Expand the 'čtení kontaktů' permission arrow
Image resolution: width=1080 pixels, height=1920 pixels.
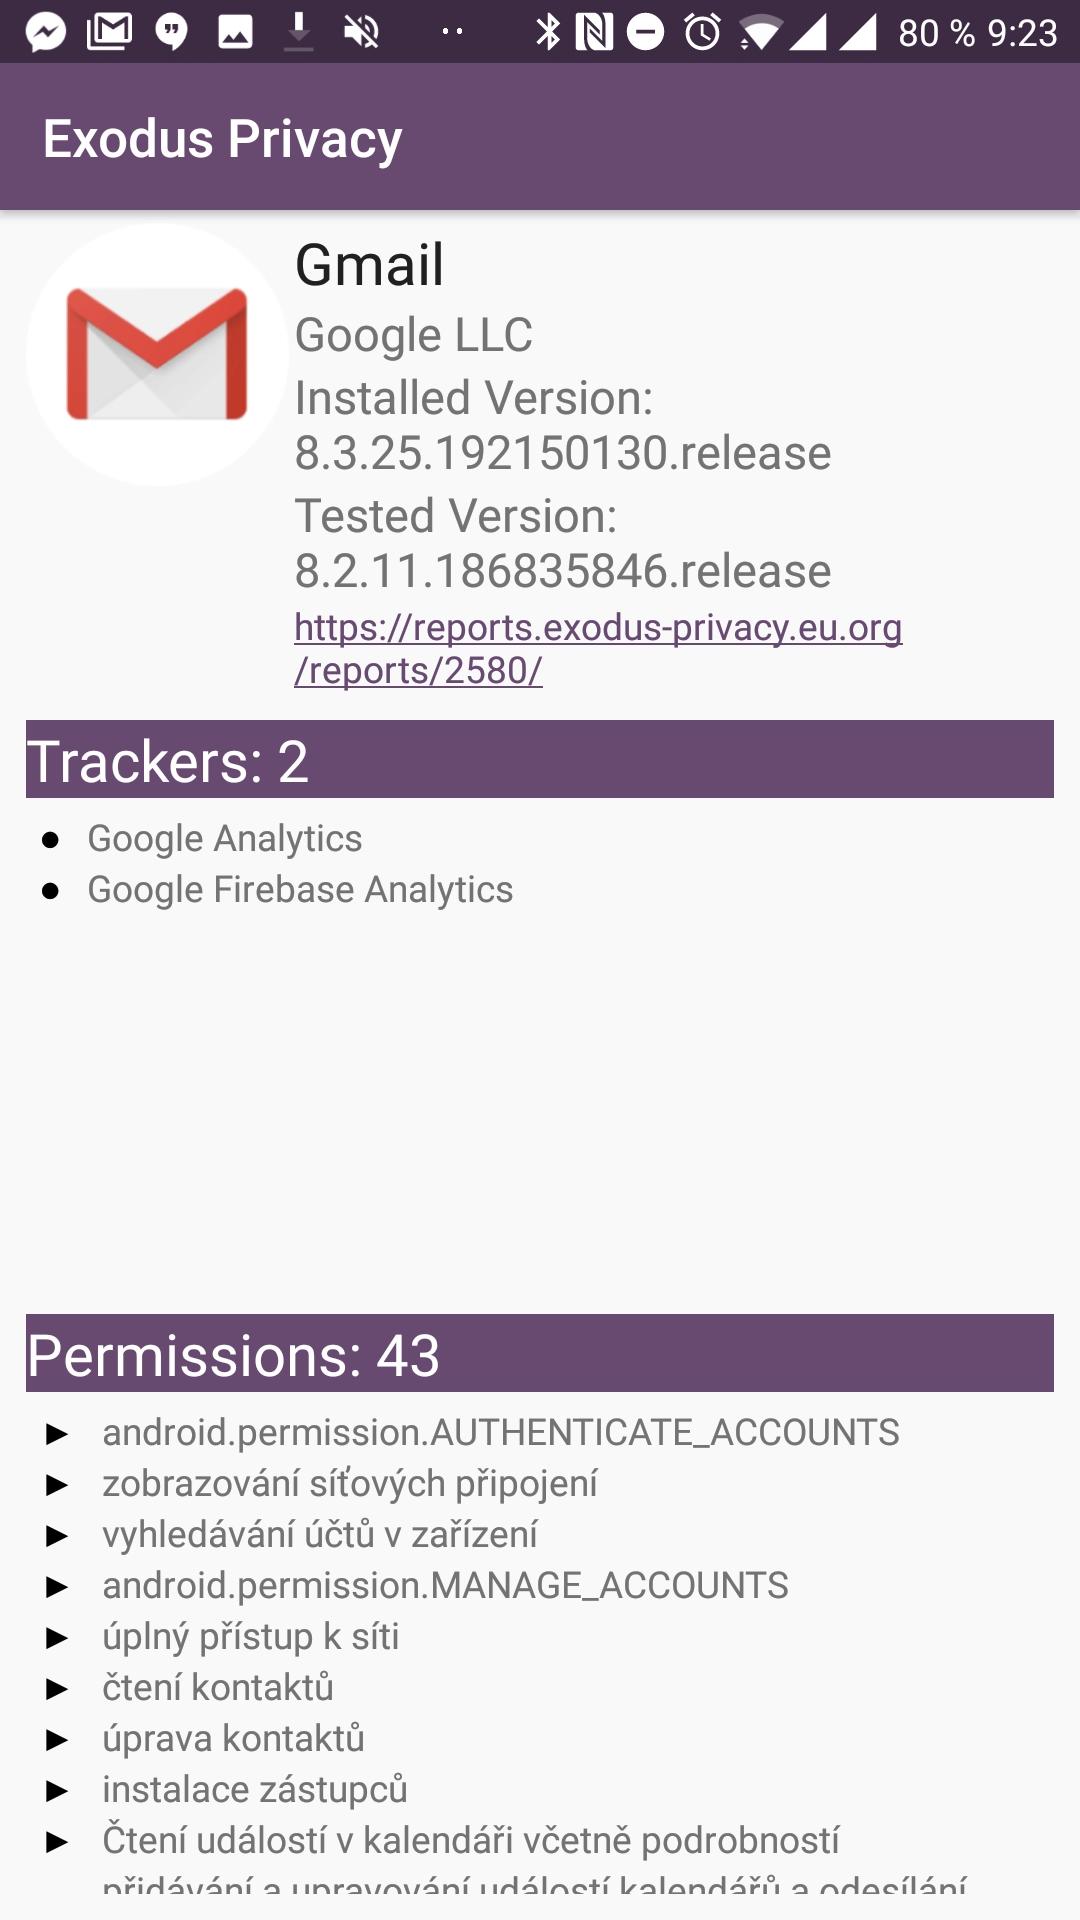click(x=57, y=1689)
